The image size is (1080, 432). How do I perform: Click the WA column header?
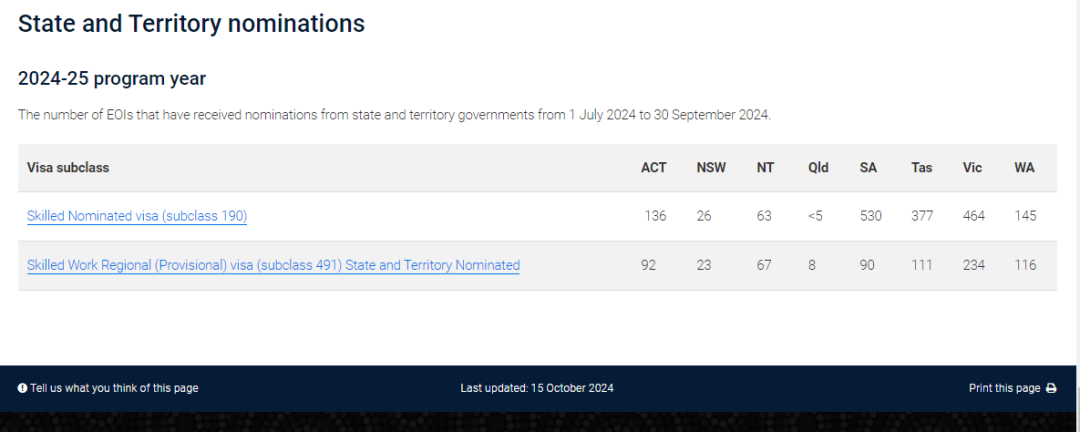pos(1024,167)
